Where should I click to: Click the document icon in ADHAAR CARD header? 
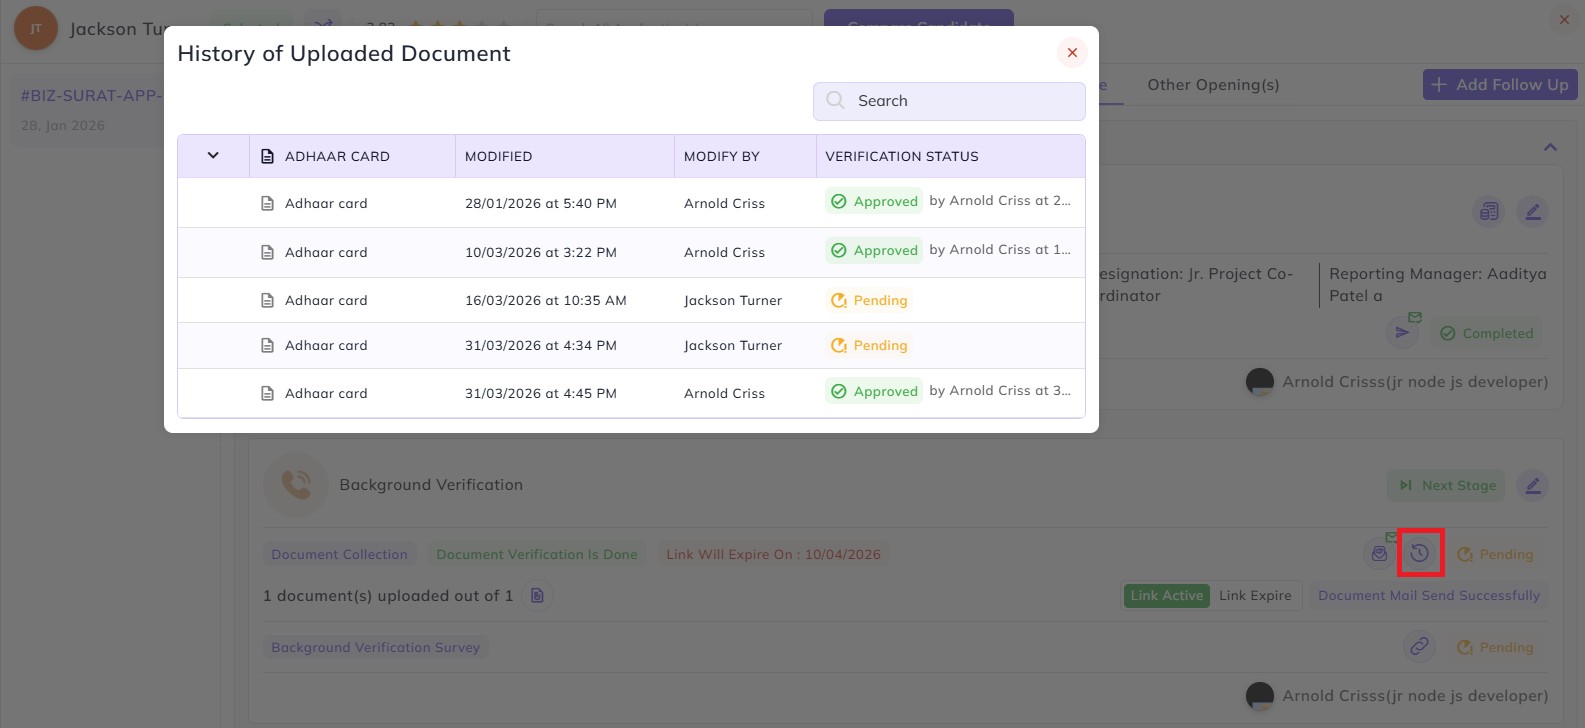(x=267, y=156)
